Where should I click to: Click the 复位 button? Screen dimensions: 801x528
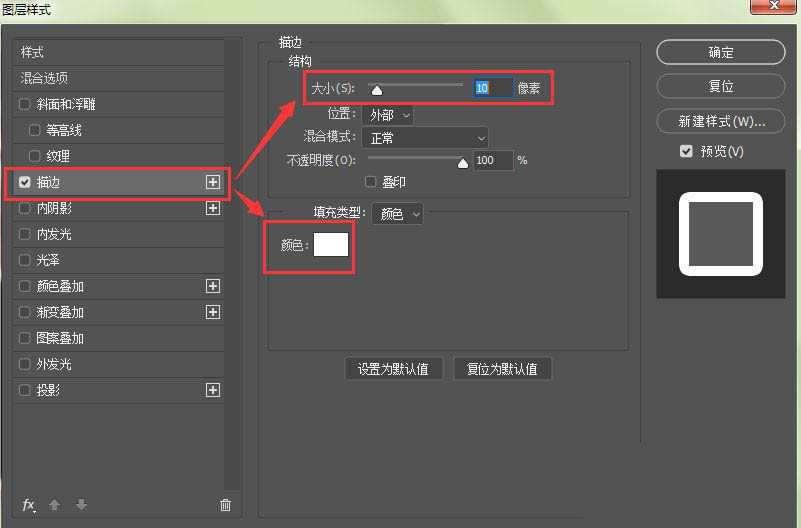721,86
